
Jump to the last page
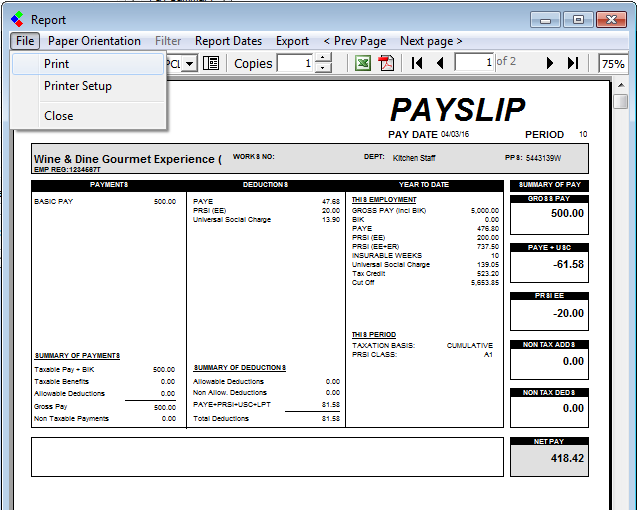573,63
